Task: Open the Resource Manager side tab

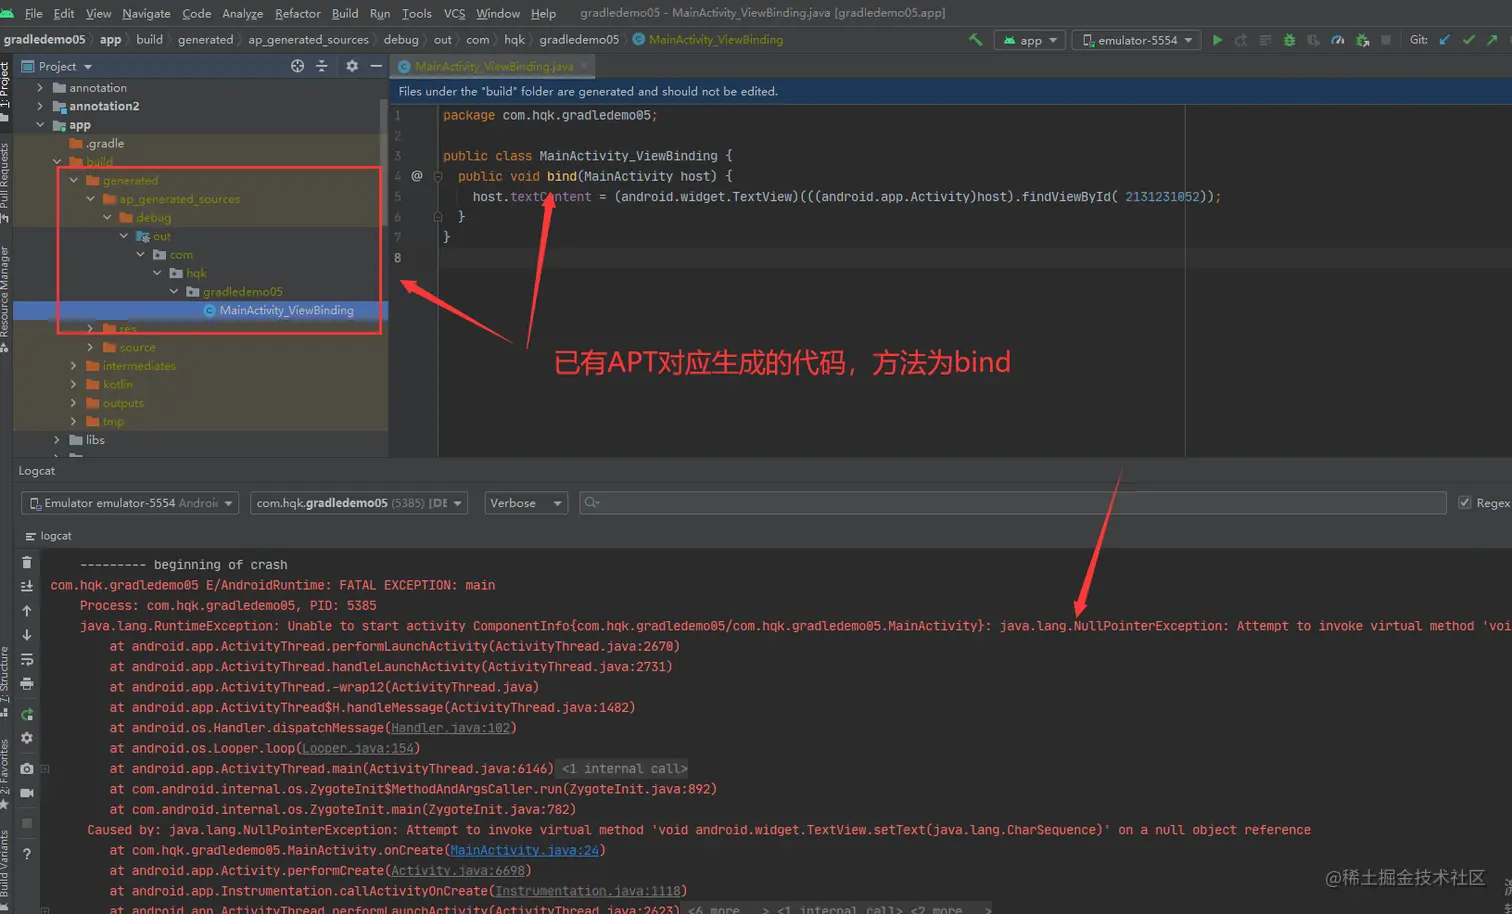Action: click(5, 298)
